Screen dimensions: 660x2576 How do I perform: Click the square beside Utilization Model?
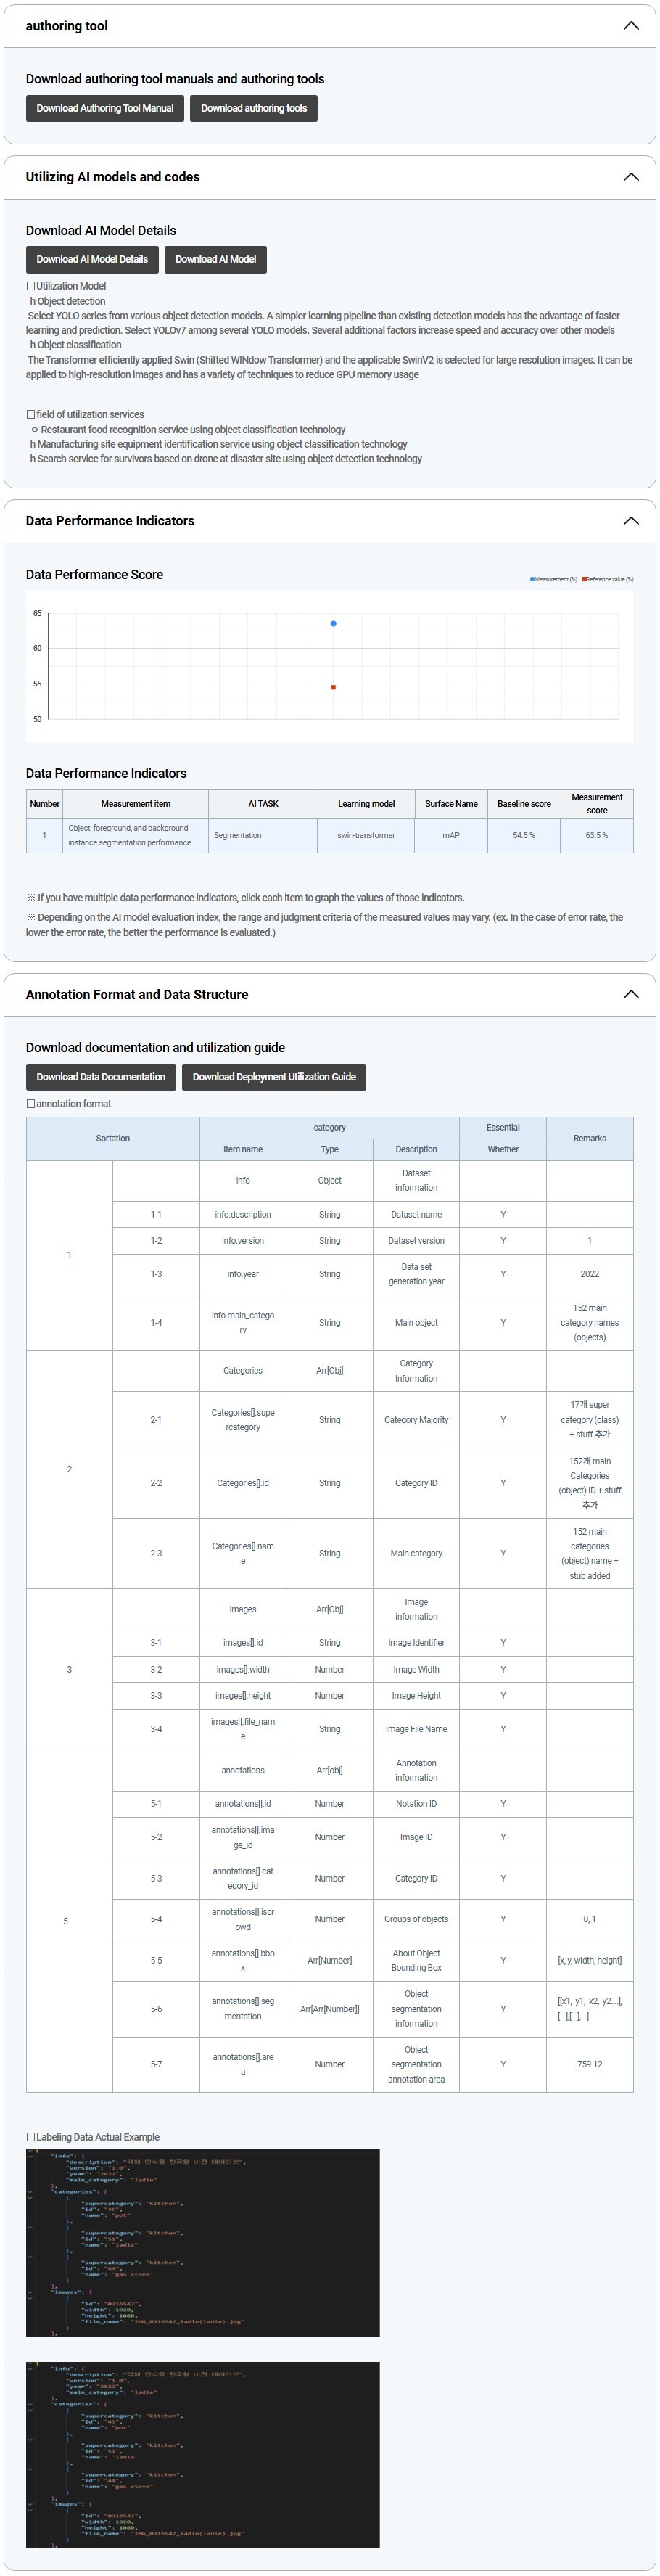(31, 286)
